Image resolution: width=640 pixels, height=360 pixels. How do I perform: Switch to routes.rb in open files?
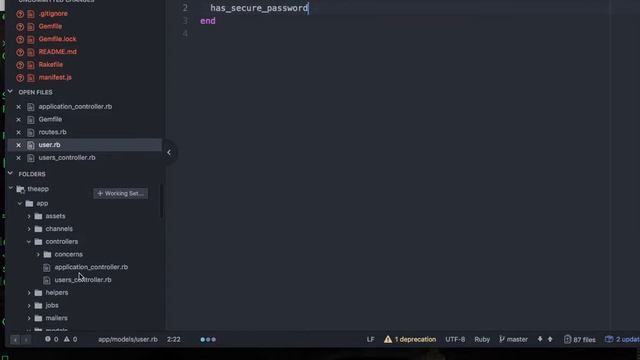(x=52, y=132)
